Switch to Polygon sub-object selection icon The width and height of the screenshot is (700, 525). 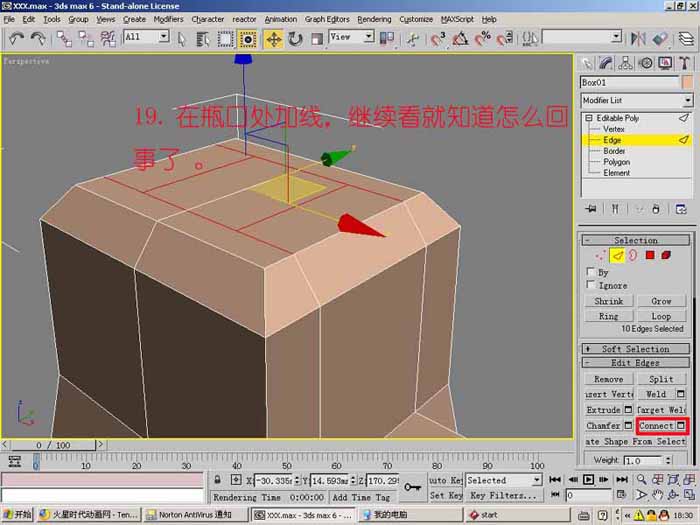[650, 255]
